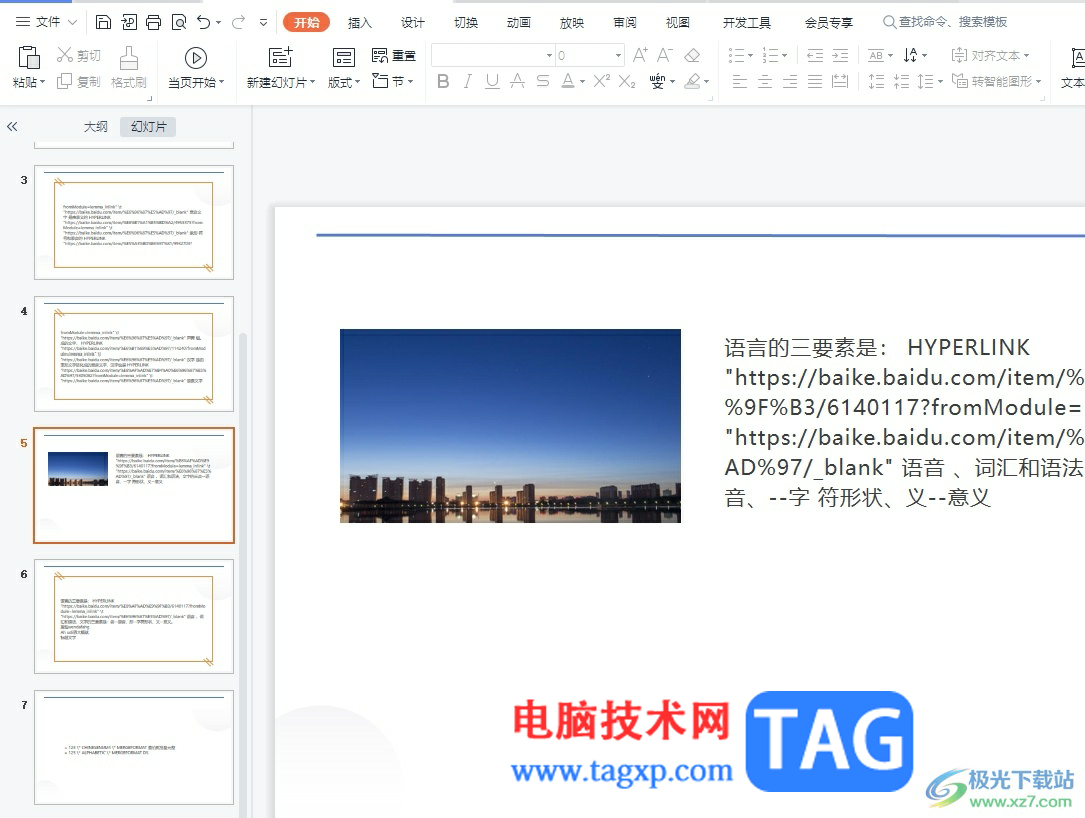
Task: Toggle justify text alignment
Action: (815, 82)
